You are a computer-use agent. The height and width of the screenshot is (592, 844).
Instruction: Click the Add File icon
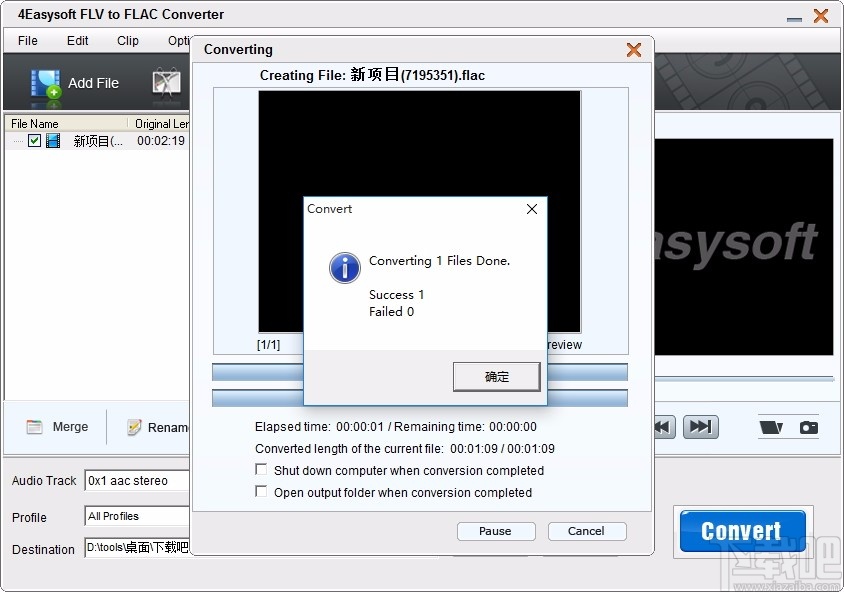click(x=44, y=82)
